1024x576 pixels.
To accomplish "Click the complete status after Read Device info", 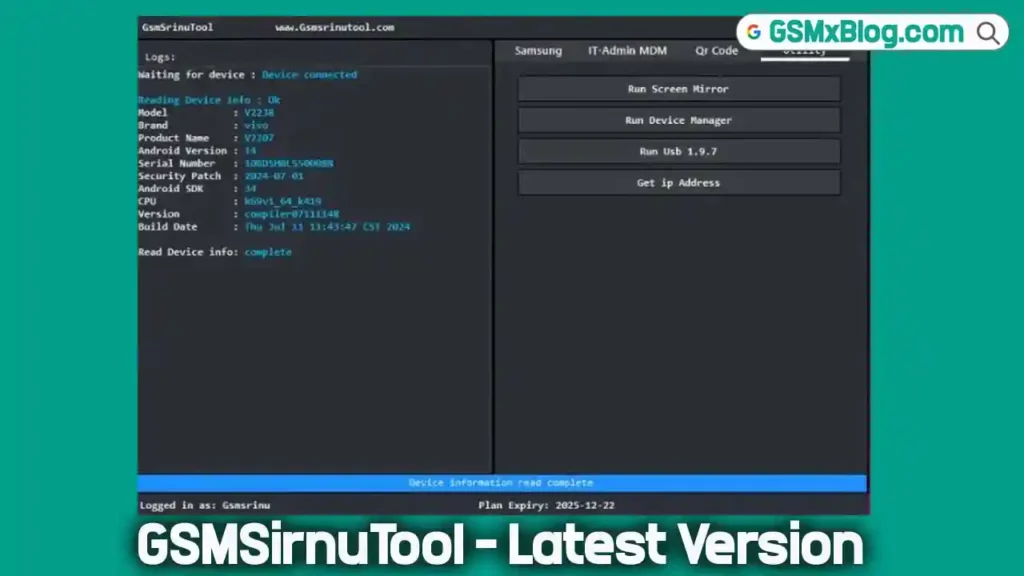I will [268, 252].
